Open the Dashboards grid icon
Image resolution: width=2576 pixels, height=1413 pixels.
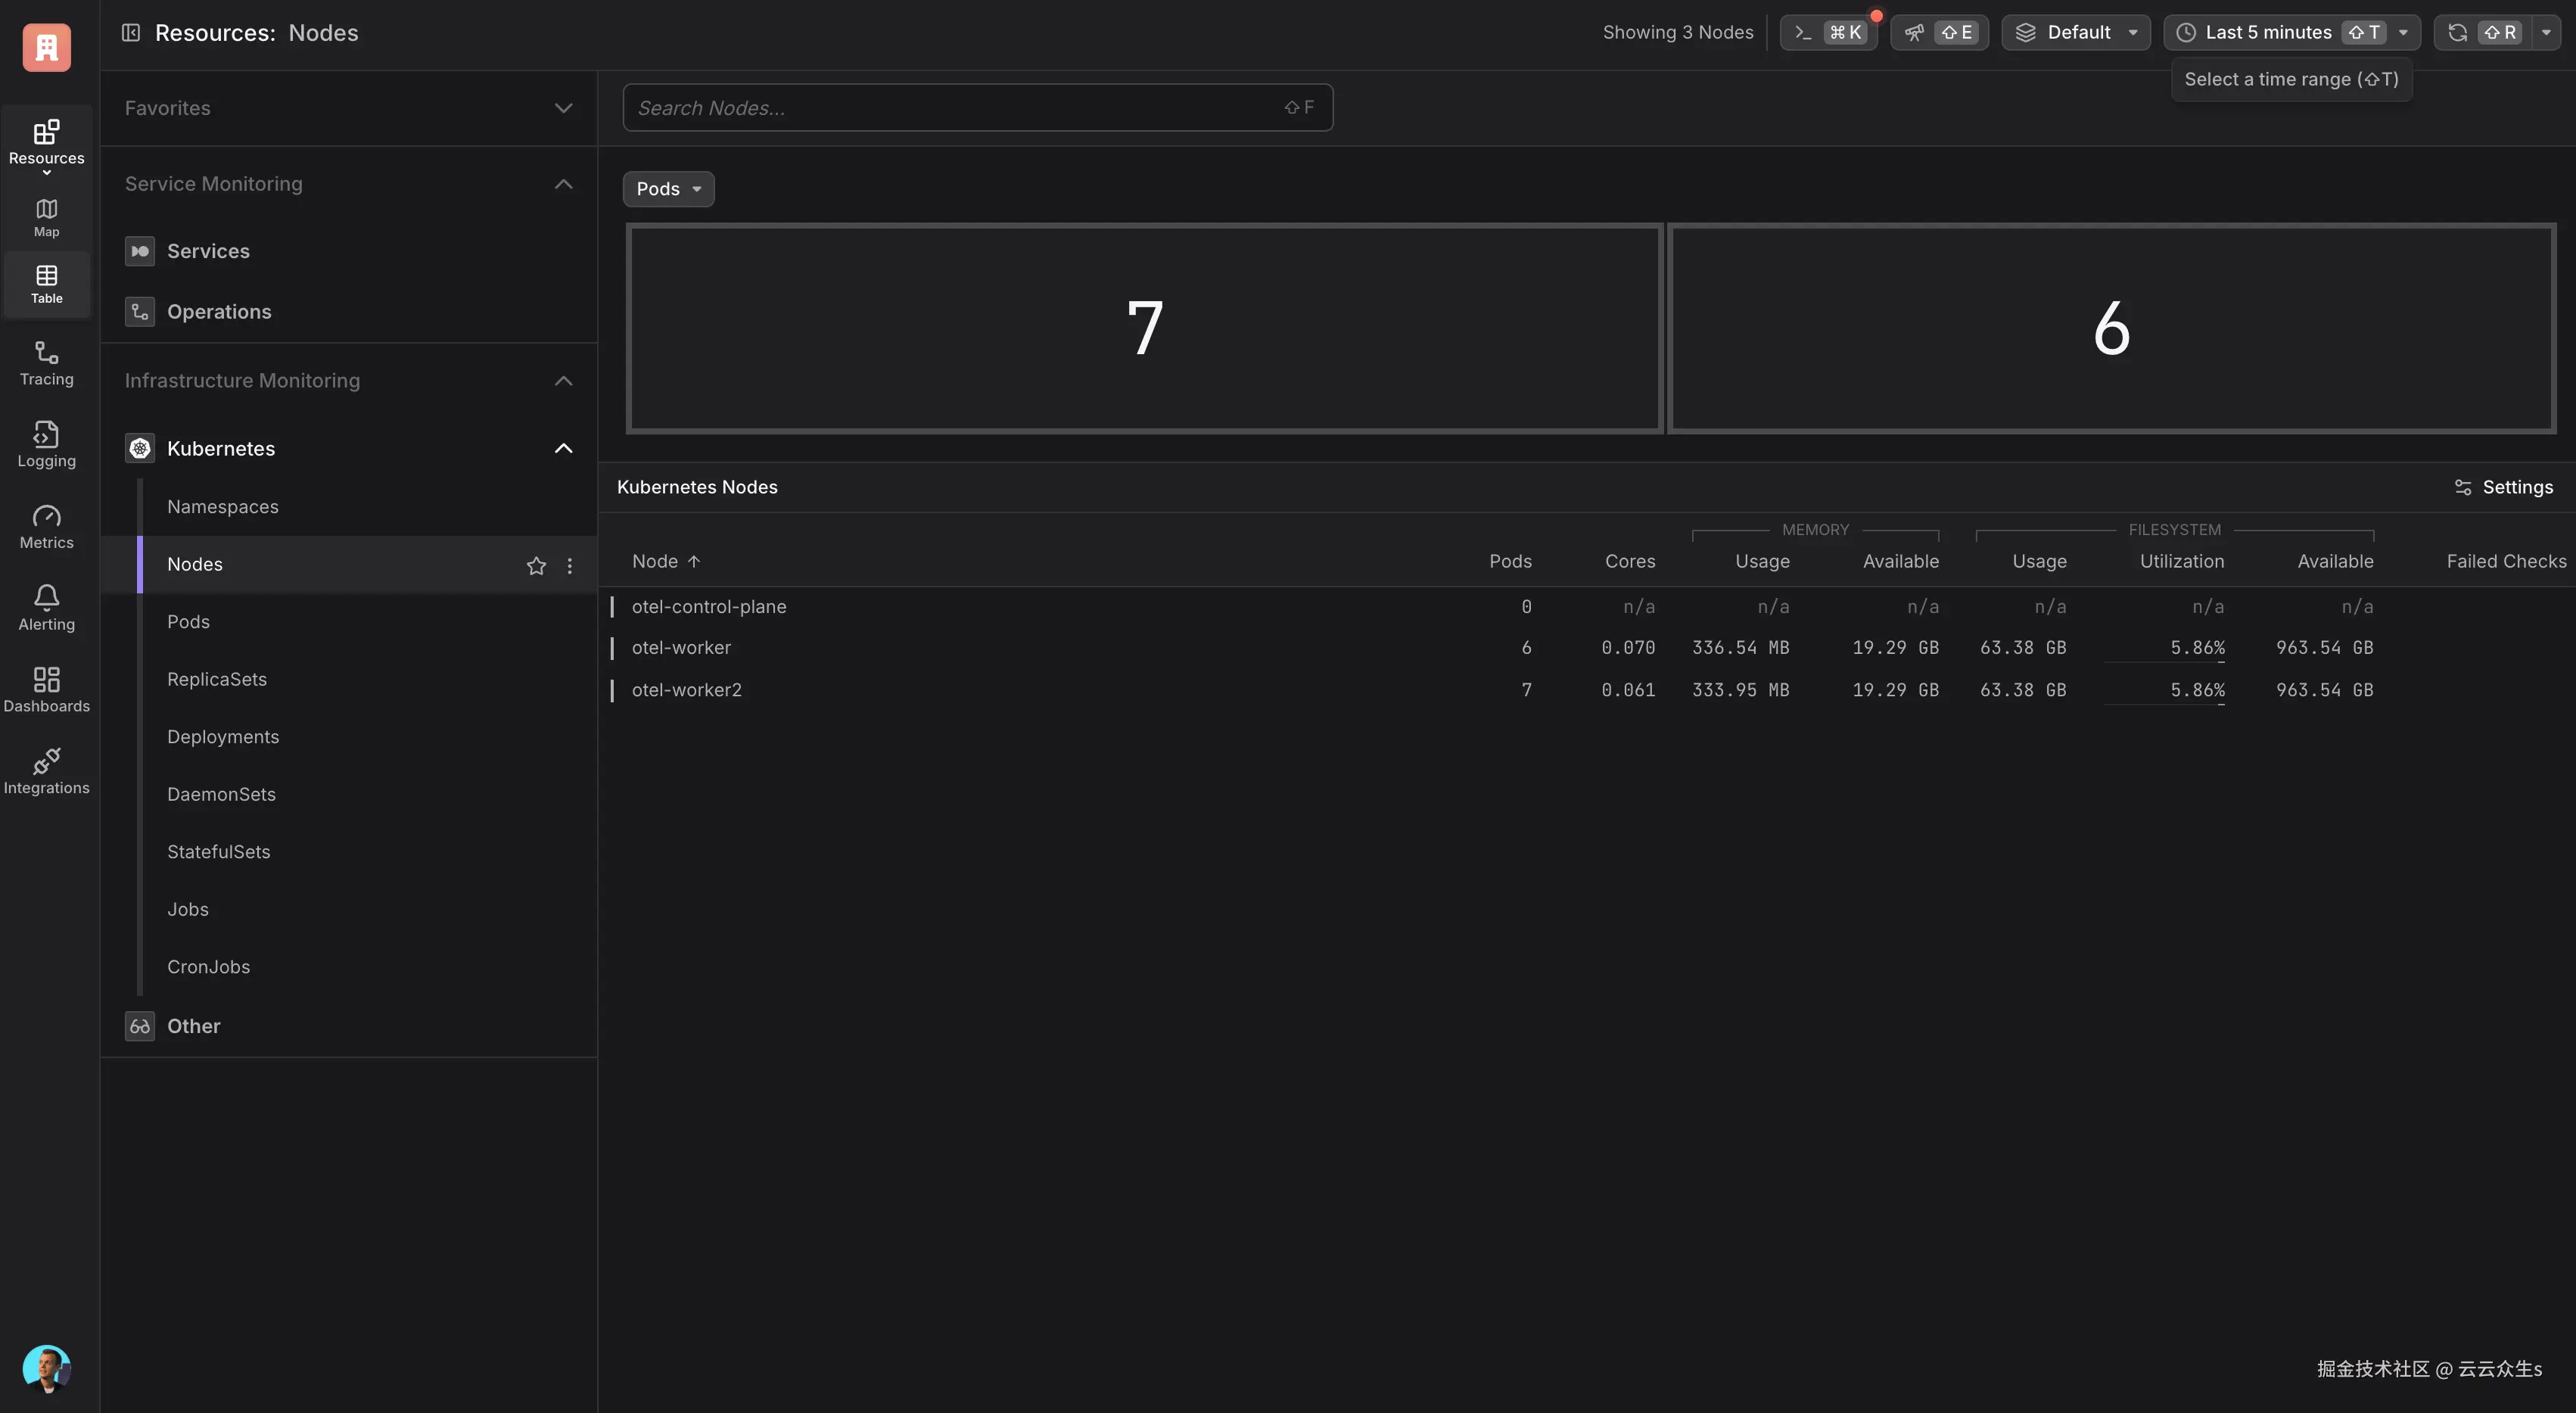[46, 680]
